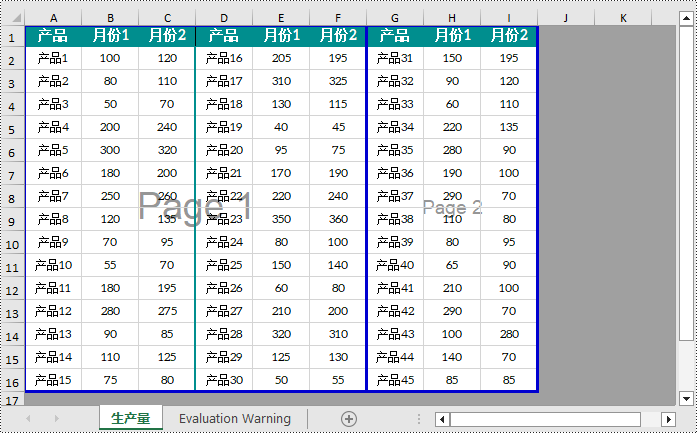Click cell 产品15

(53, 380)
